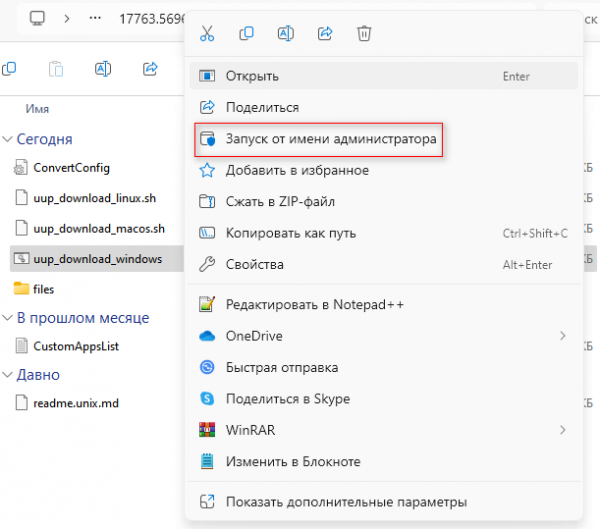Expand the WinRAR submenu arrow

pyautogui.click(x=562, y=430)
